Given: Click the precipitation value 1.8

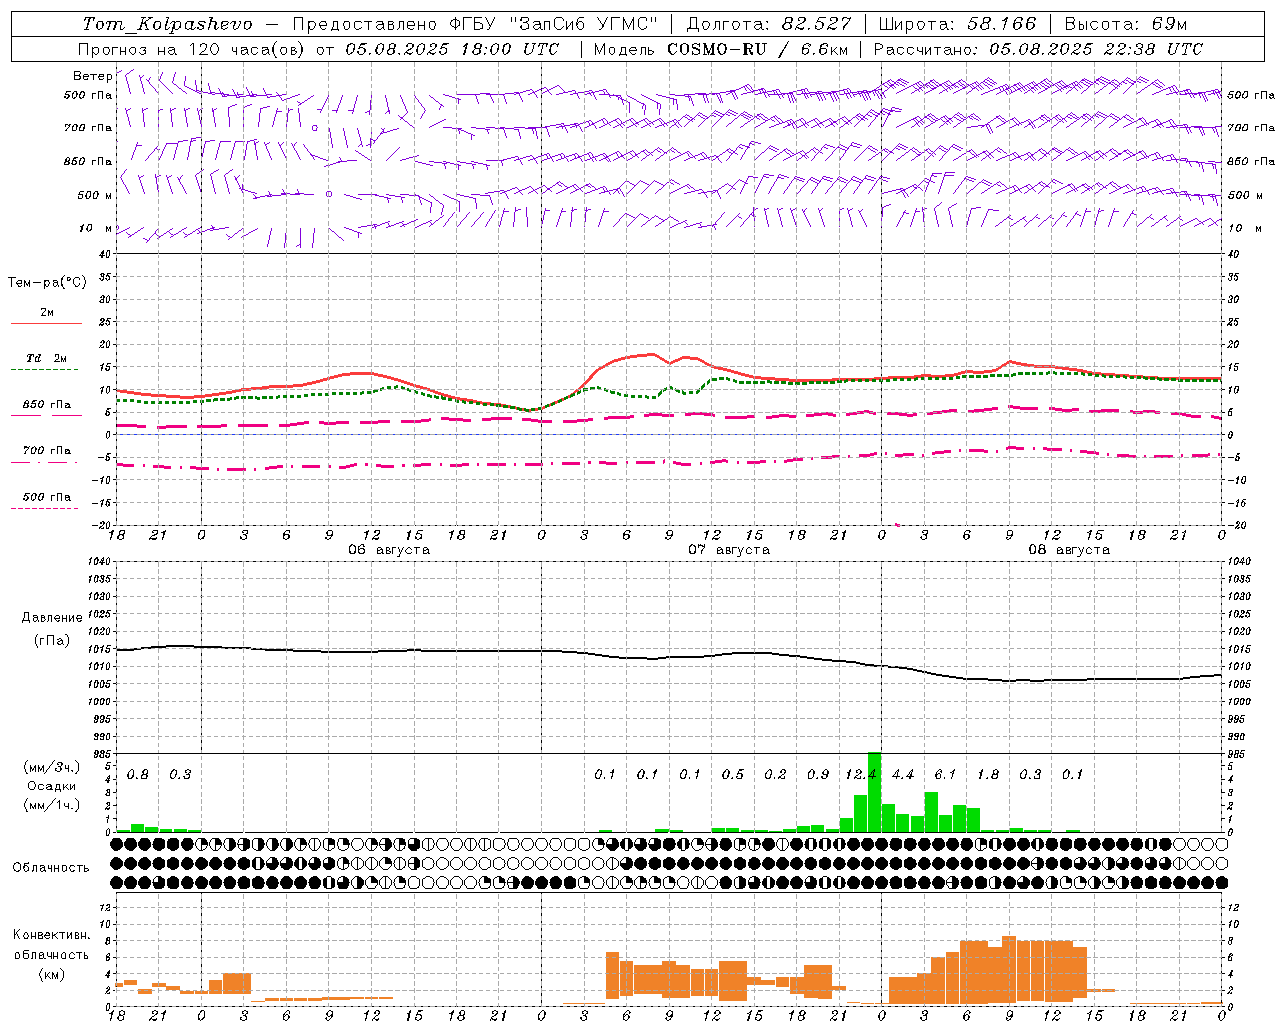Looking at the screenshot, I should (x=988, y=775).
